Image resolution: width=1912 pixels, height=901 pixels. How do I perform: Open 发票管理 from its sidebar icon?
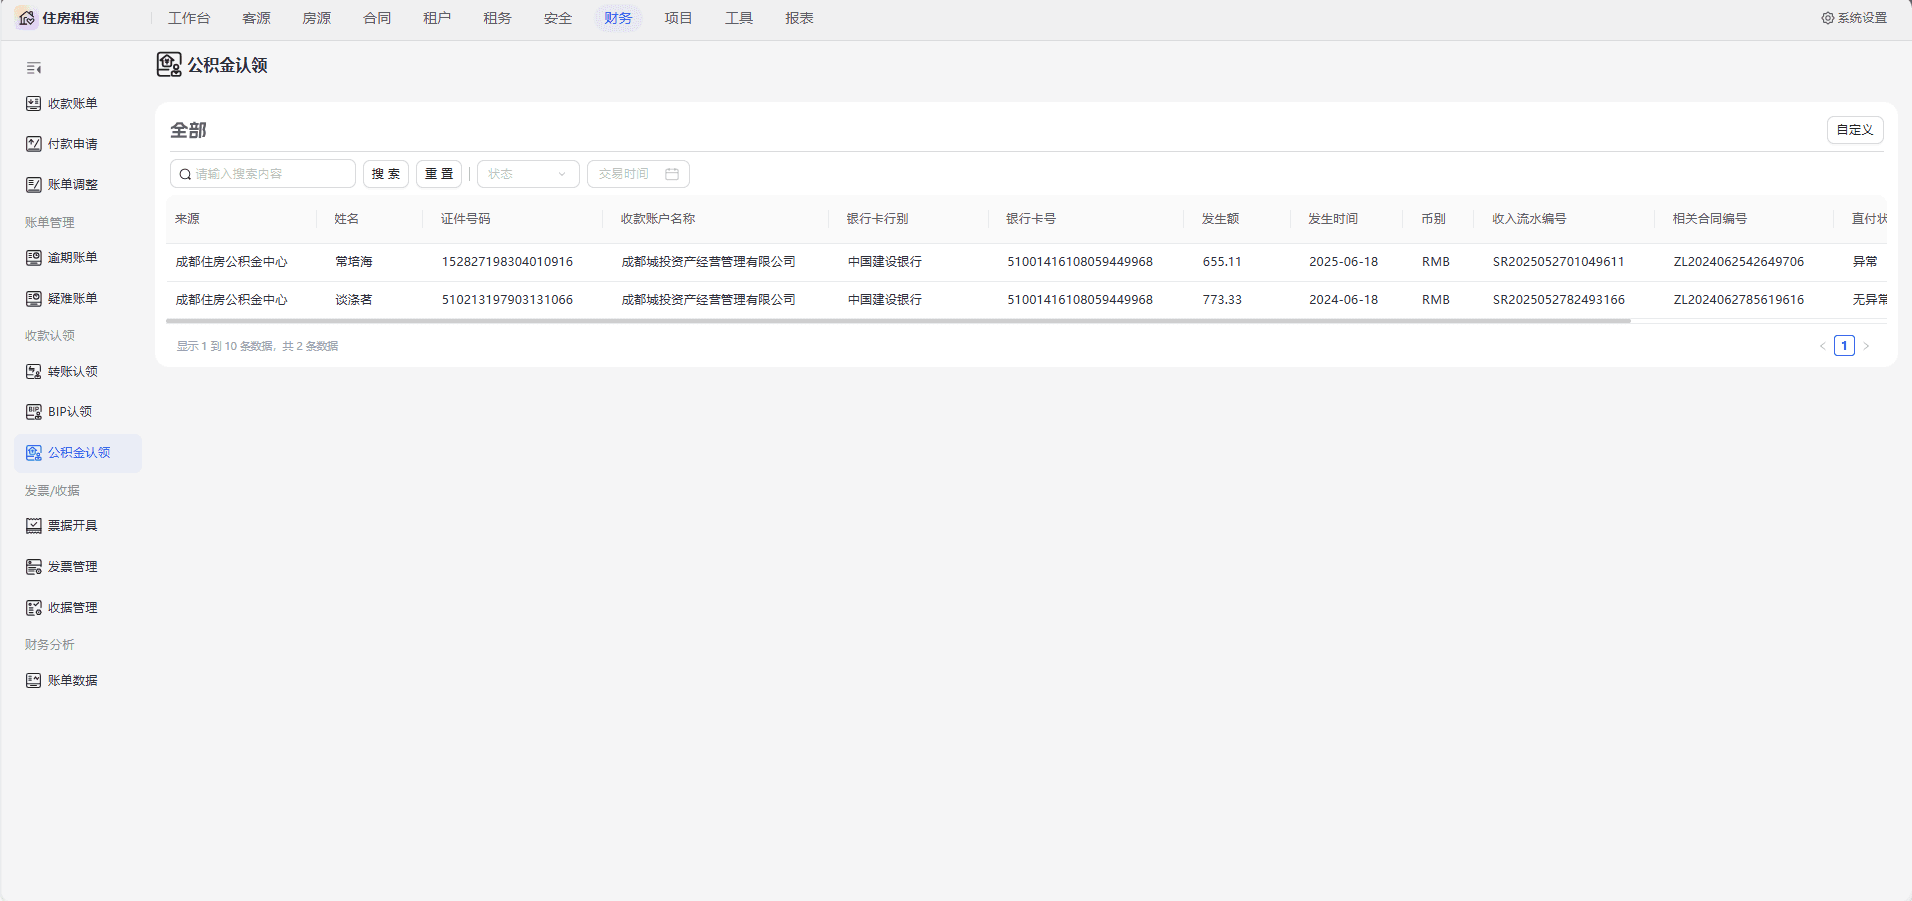pyautogui.click(x=34, y=567)
